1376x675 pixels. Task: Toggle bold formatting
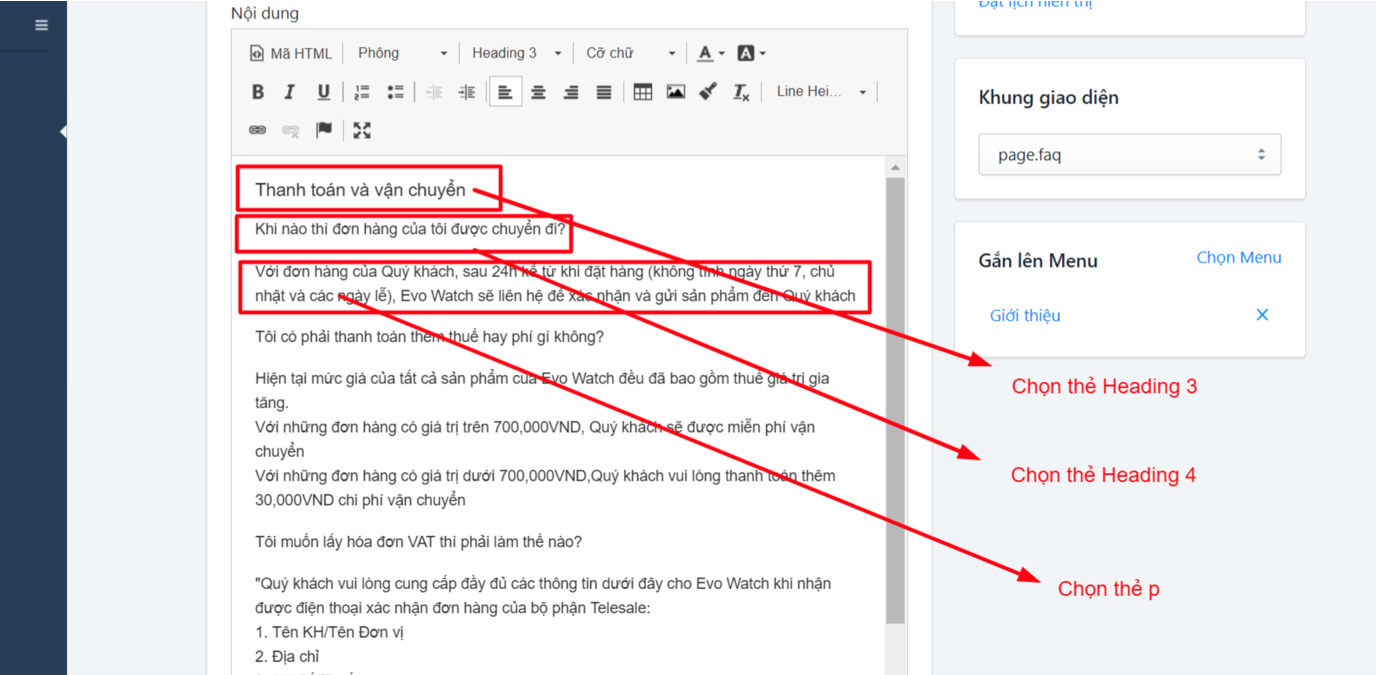tap(258, 92)
